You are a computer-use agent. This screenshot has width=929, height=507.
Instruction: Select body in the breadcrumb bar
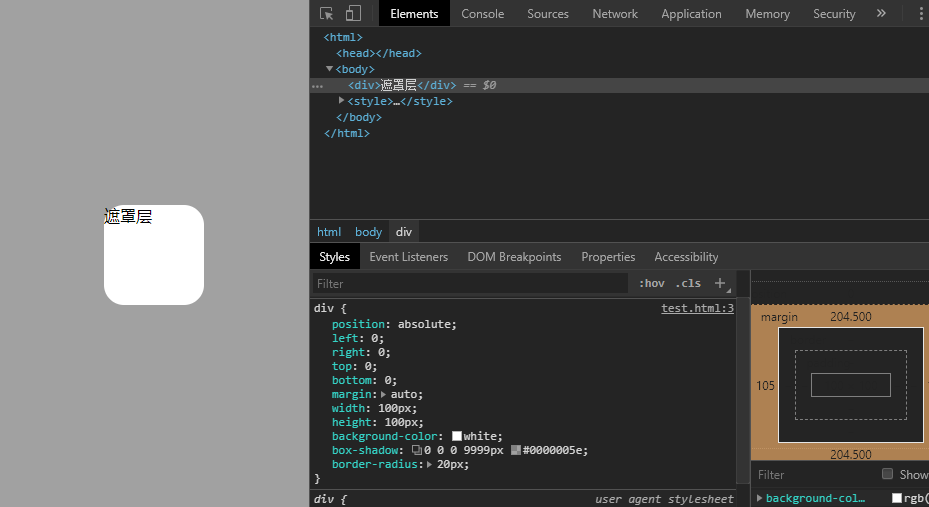(x=368, y=232)
